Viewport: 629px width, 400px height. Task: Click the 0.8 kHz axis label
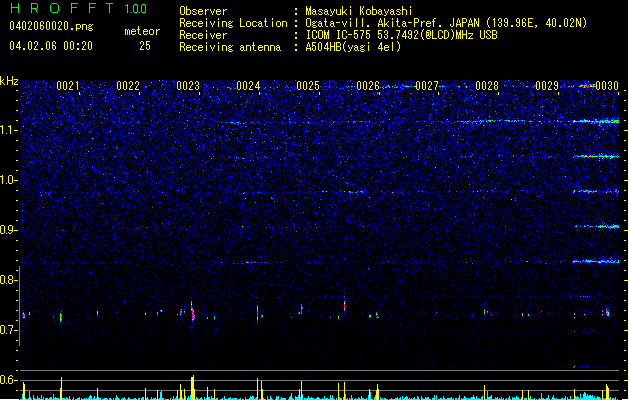(x=9, y=280)
